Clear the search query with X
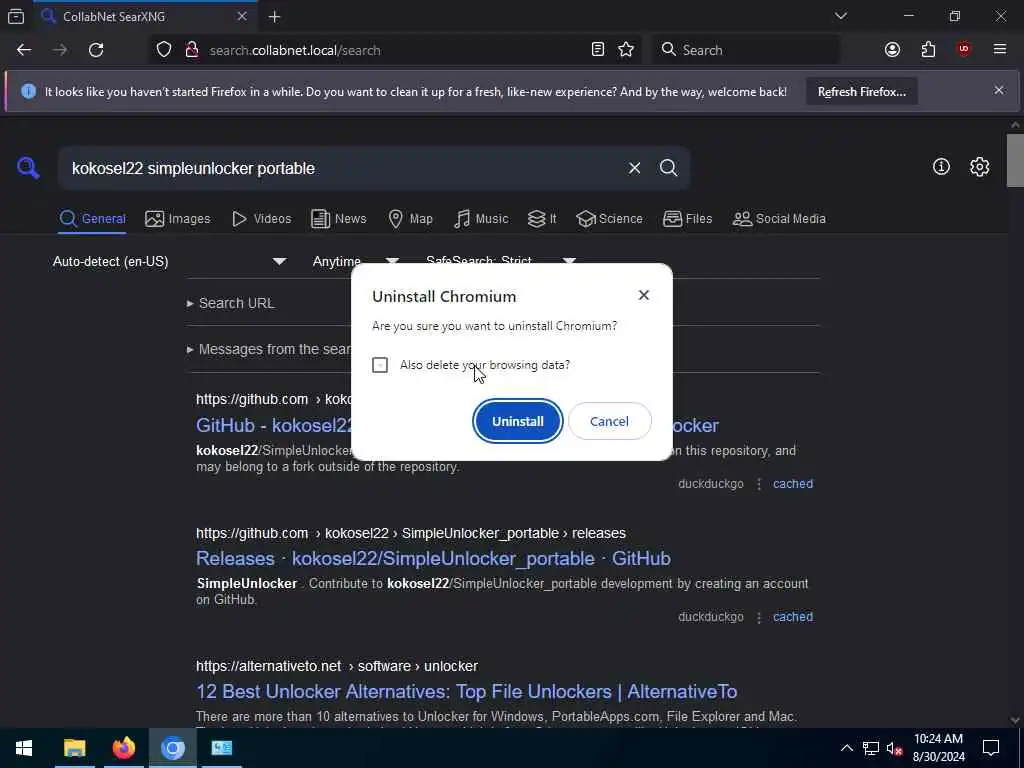This screenshot has width=1024, height=768. tap(634, 168)
